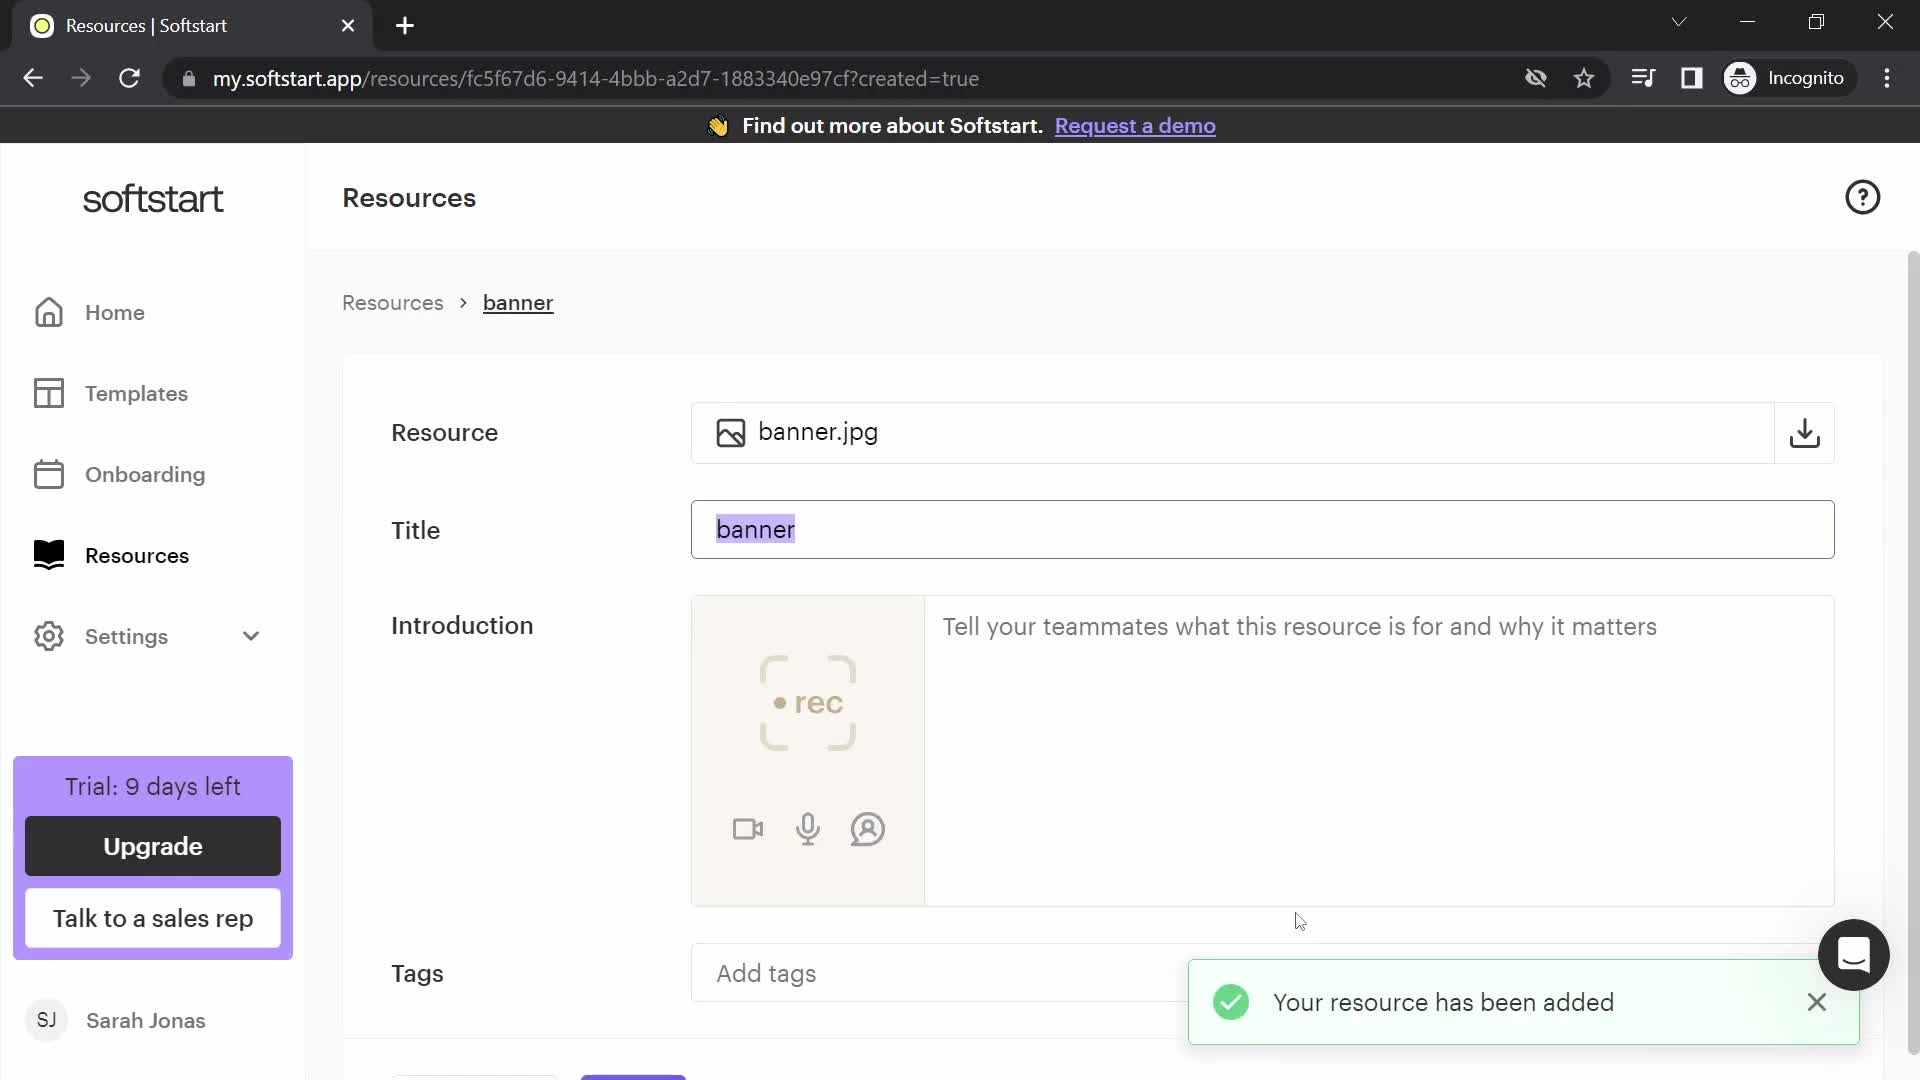Image resolution: width=1920 pixels, height=1080 pixels.
Task: Click the download icon for banner.jpg
Action: [1804, 433]
